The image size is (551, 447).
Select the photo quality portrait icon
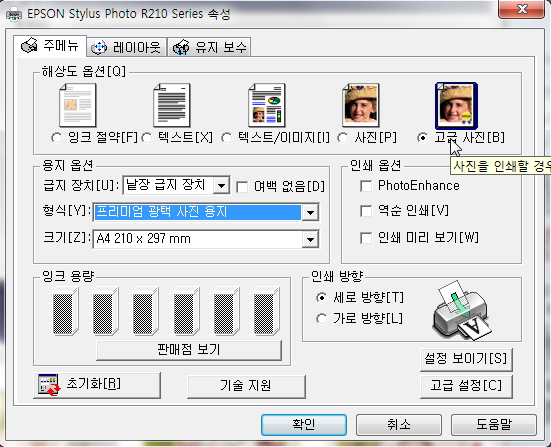361,105
